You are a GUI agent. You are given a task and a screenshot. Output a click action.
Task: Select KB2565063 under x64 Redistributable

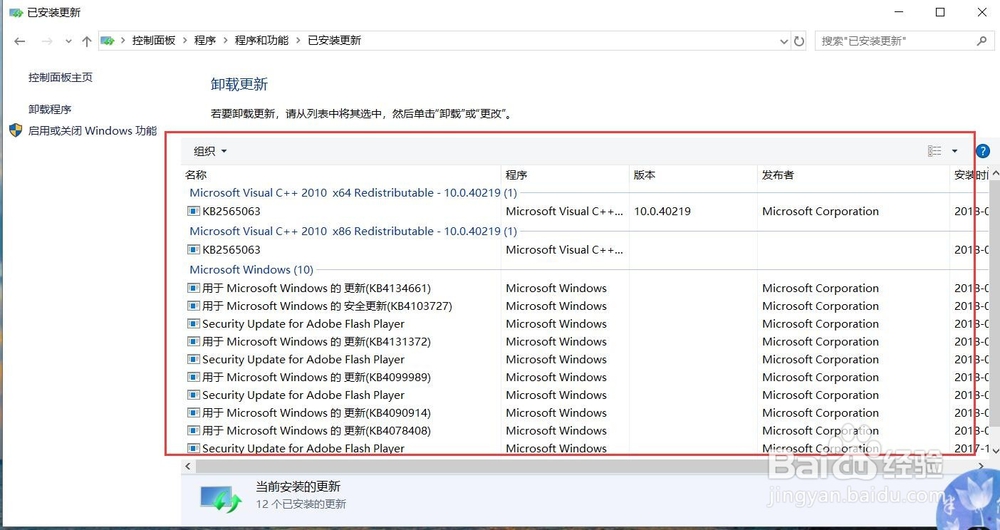coord(232,211)
